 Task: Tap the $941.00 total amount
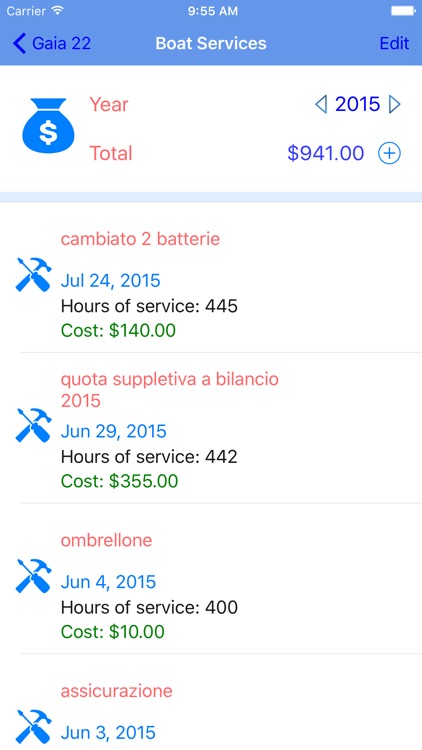(325, 153)
